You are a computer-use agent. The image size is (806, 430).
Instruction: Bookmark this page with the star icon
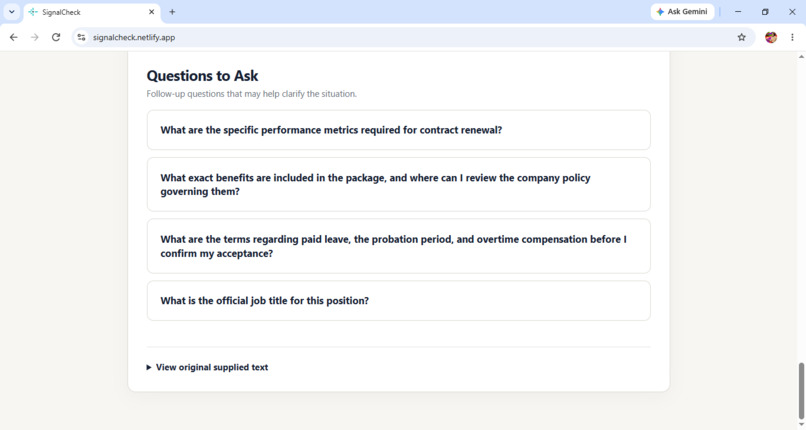(741, 37)
